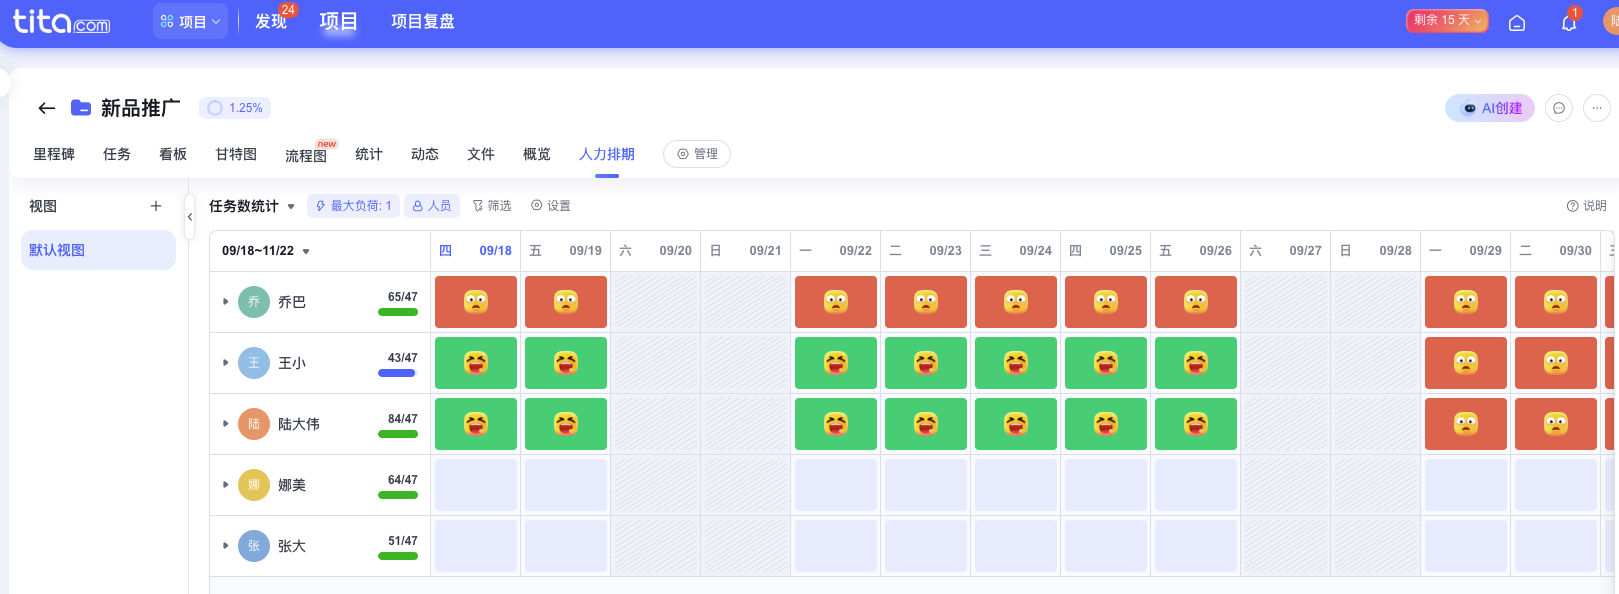The width and height of the screenshot is (1619, 594).
Task: Expand the 乔巴 row triangle
Action: tap(226, 302)
